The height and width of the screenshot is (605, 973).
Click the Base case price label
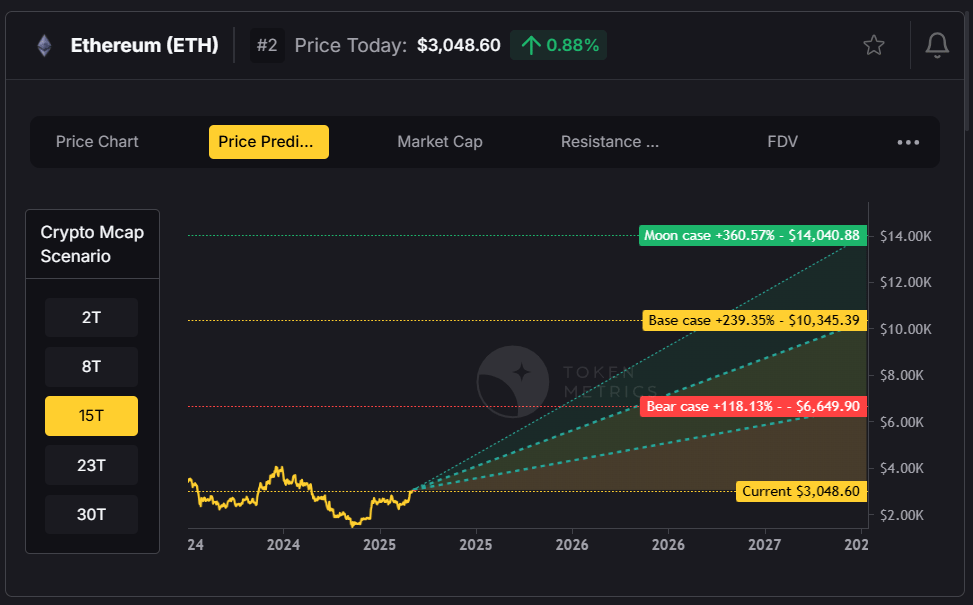(754, 321)
